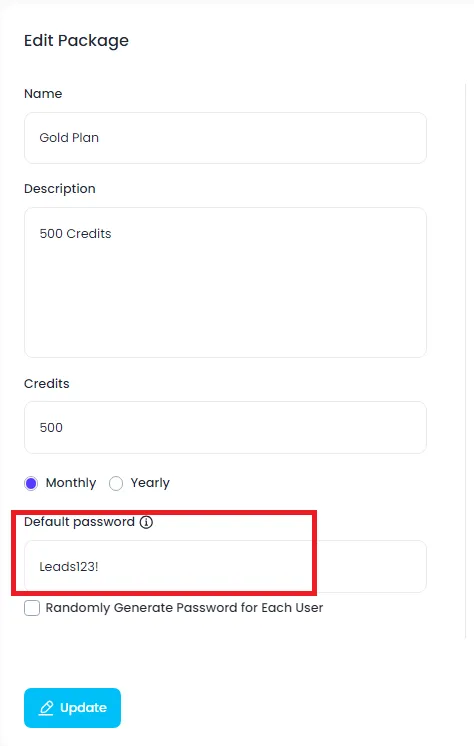Click the '500 Credits' text in Description
This screenshot has width=474, height=746.
pos(75,234)
